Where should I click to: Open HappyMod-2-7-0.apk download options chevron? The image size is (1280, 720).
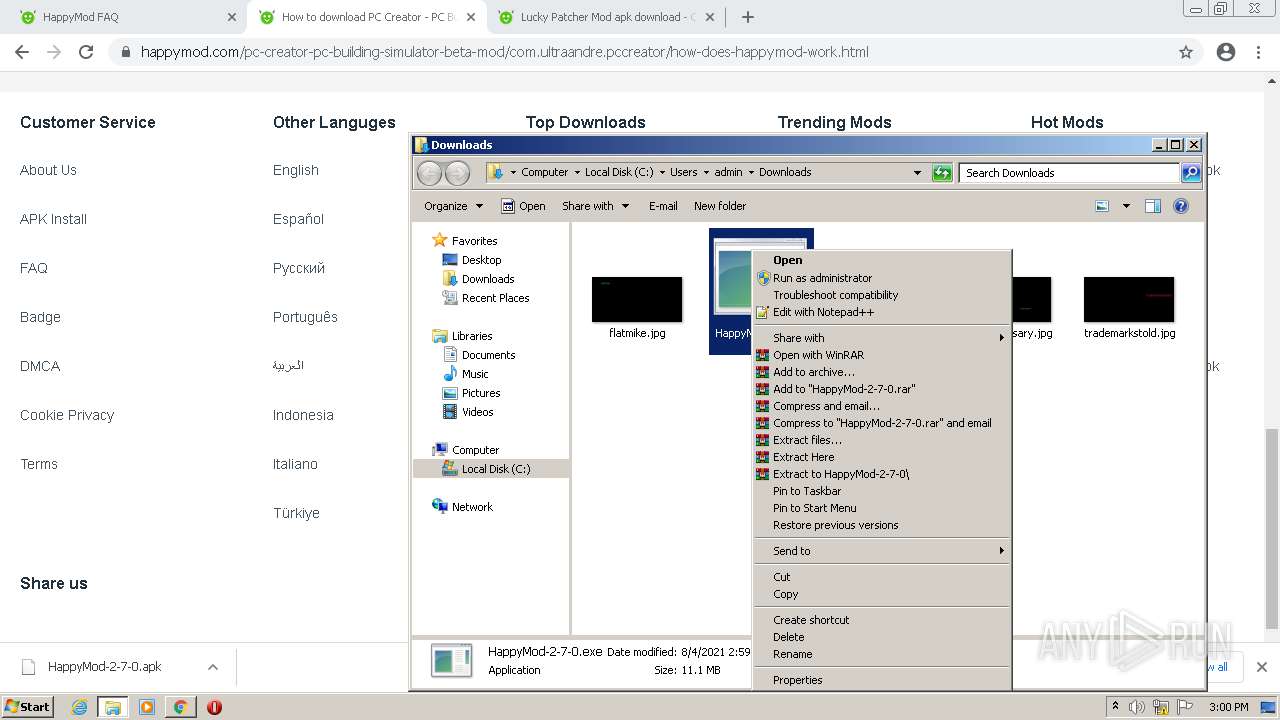coord(213,667)
